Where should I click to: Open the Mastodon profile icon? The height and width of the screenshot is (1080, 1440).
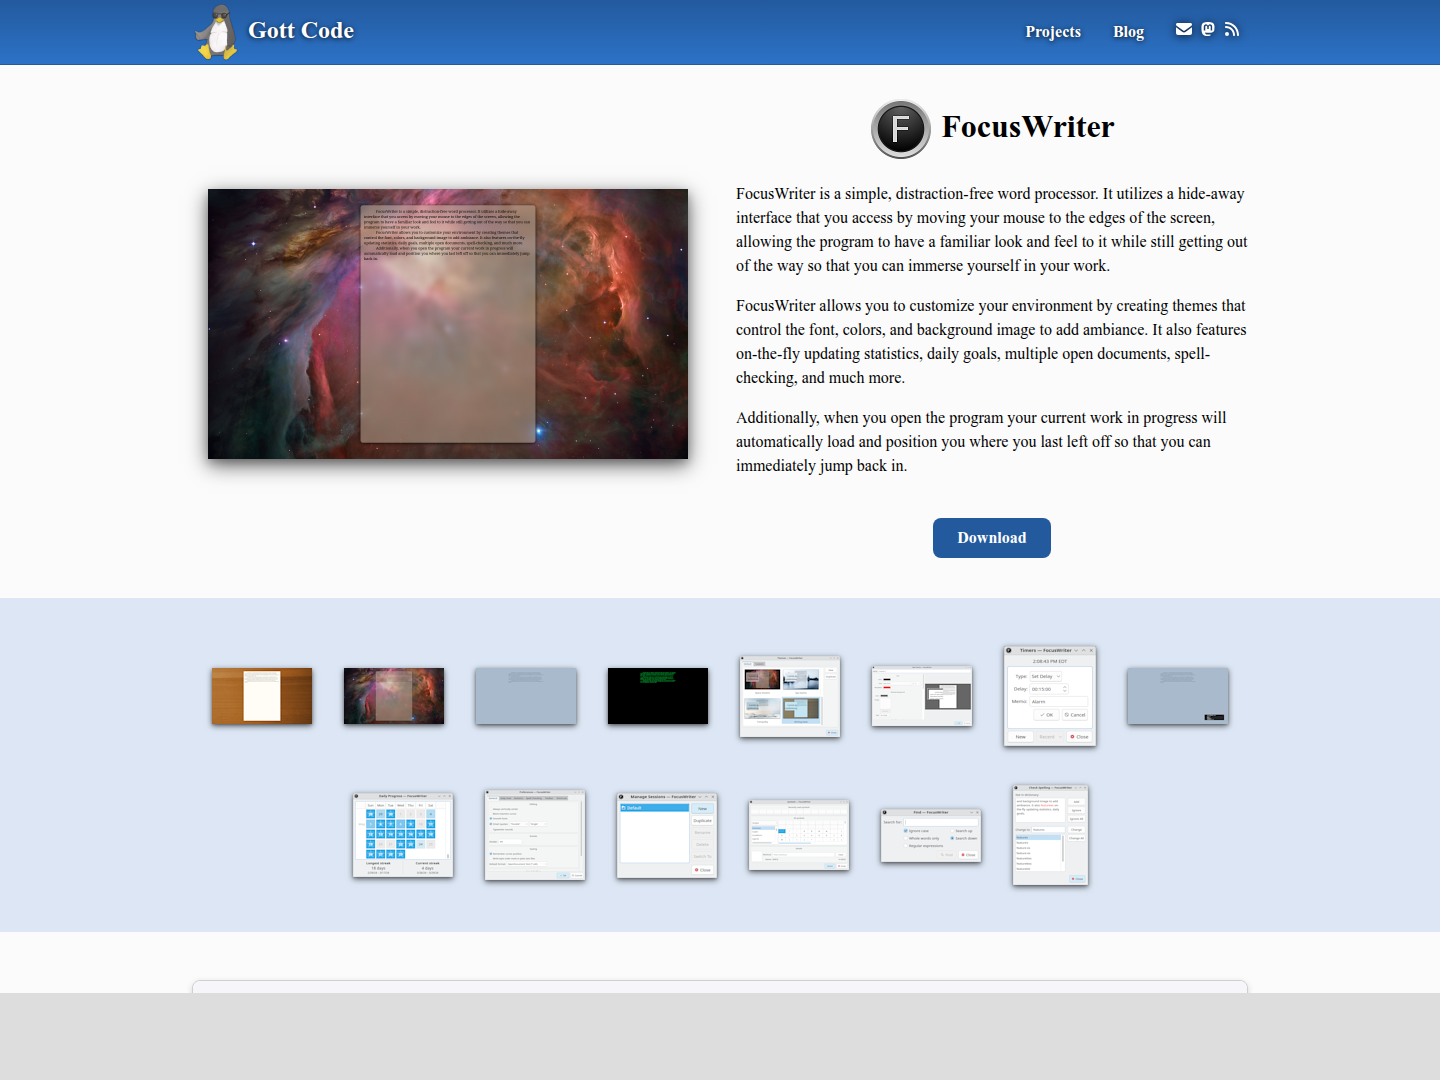[x=1208, y=29]
